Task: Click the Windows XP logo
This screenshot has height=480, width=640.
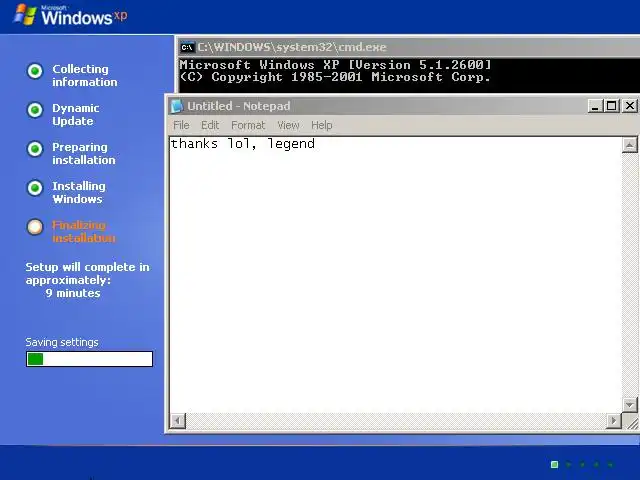Action: pos(70,15)
